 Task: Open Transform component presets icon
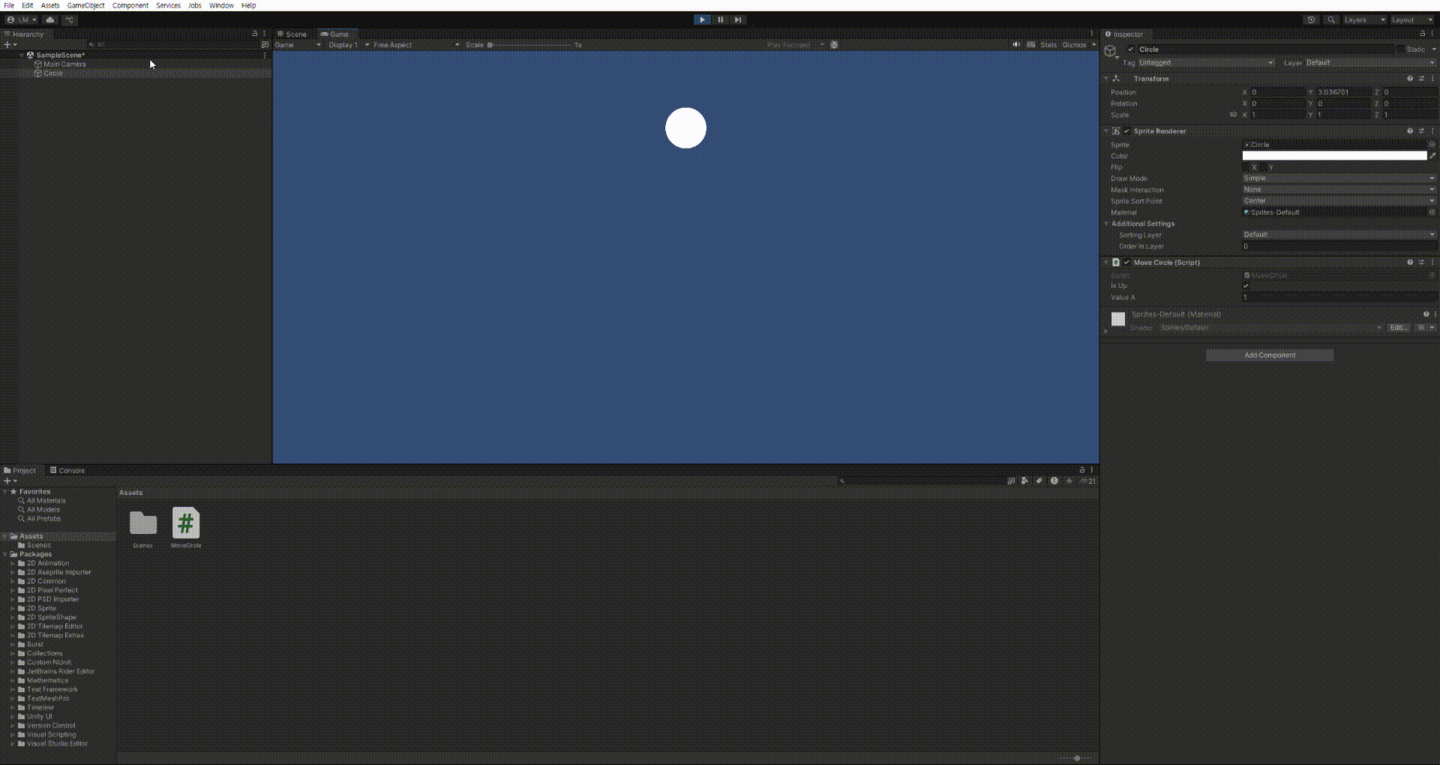1421,78
